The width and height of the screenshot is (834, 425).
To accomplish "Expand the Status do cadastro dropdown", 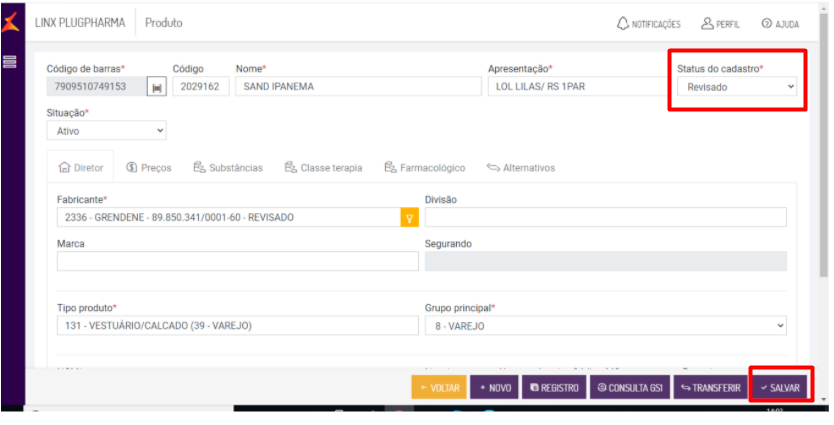I will click(x=736, y=87).
